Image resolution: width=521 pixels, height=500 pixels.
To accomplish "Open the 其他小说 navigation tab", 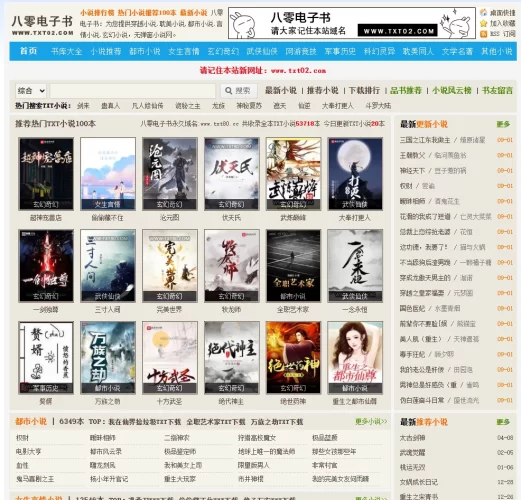I will click(496, 51).
